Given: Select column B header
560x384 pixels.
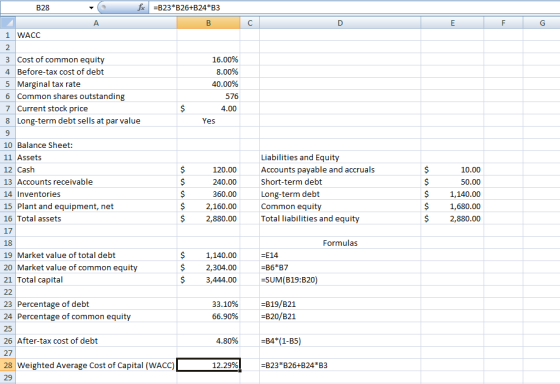Looking at the screenshot, I should 208,23.
